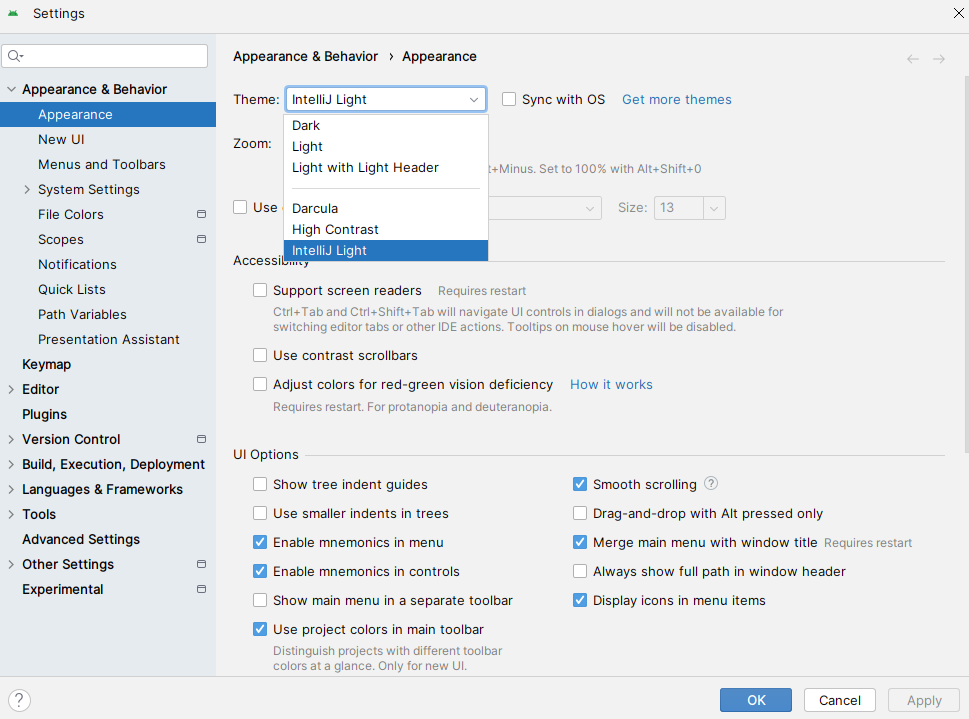Expand System Settings node

pyautogui.click(x=27, y=189)
